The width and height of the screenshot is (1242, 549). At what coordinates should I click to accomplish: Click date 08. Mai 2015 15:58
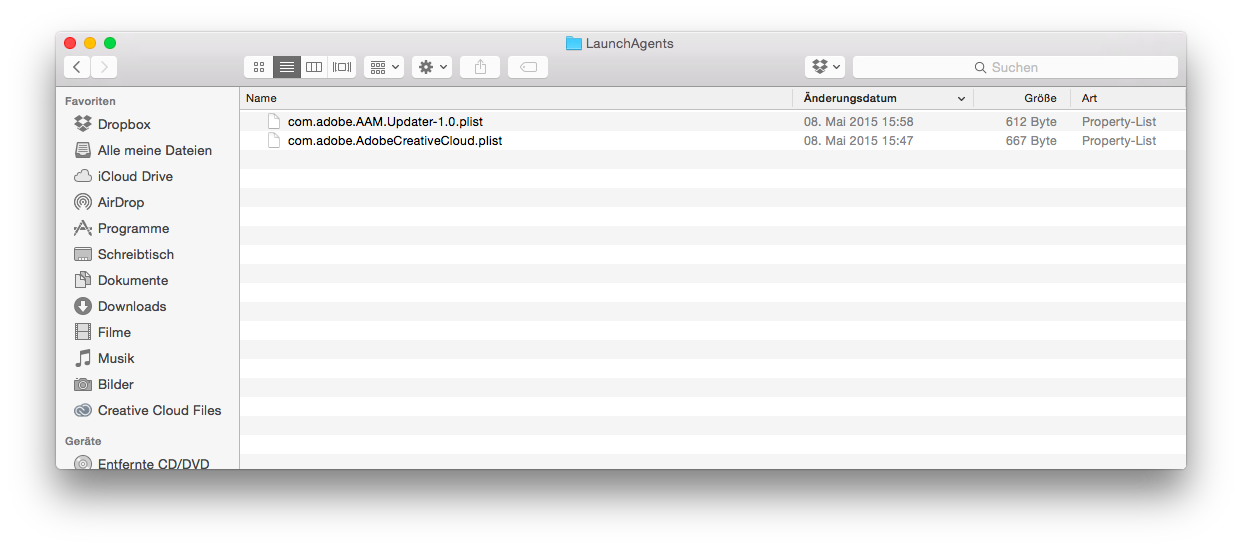coord(858,122)
